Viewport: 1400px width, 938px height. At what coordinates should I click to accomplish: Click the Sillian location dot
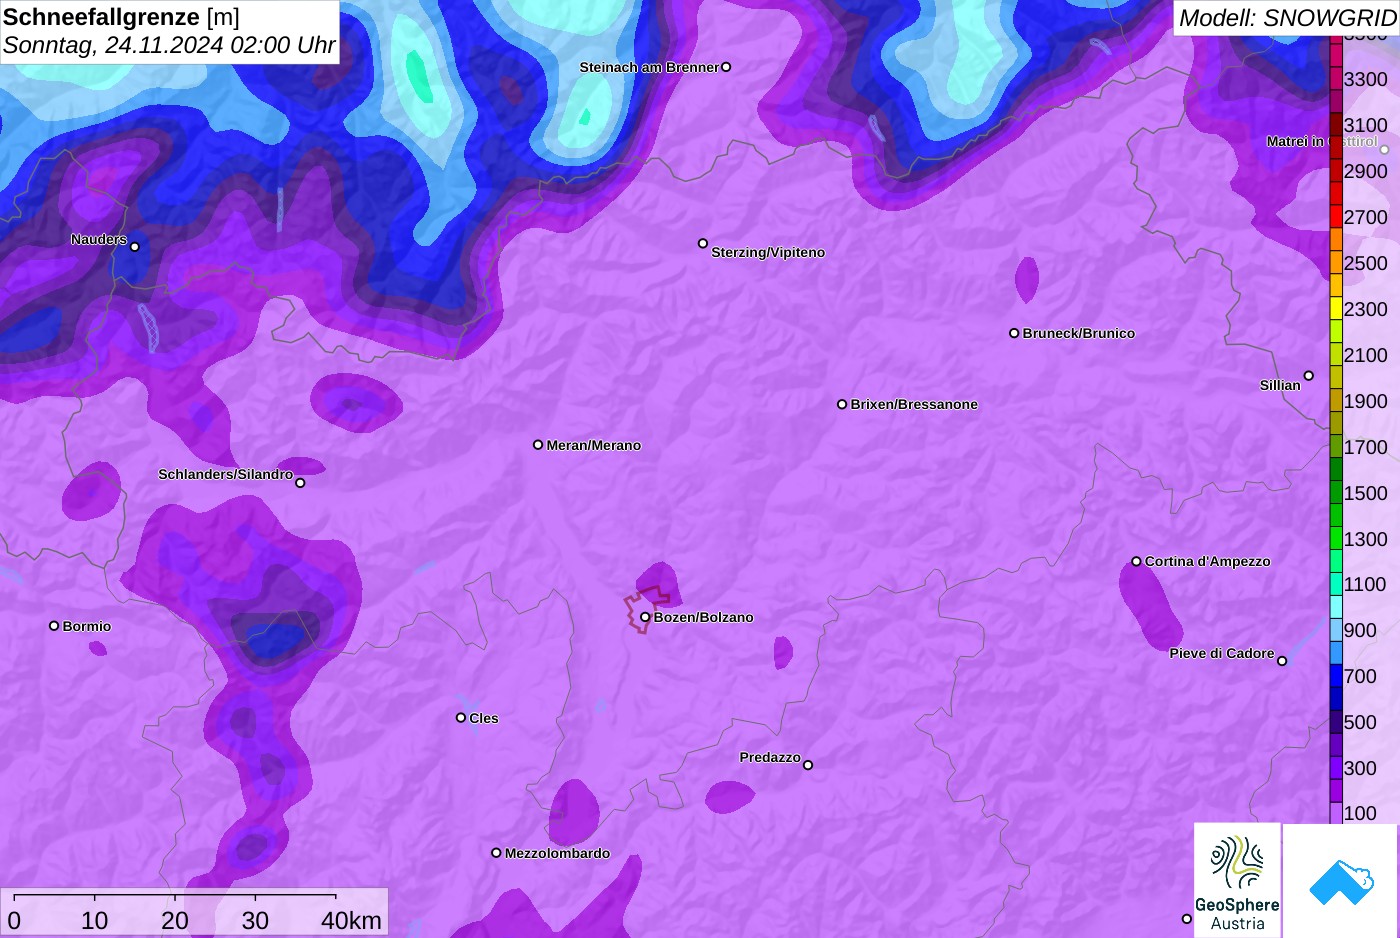(1309, 376)
